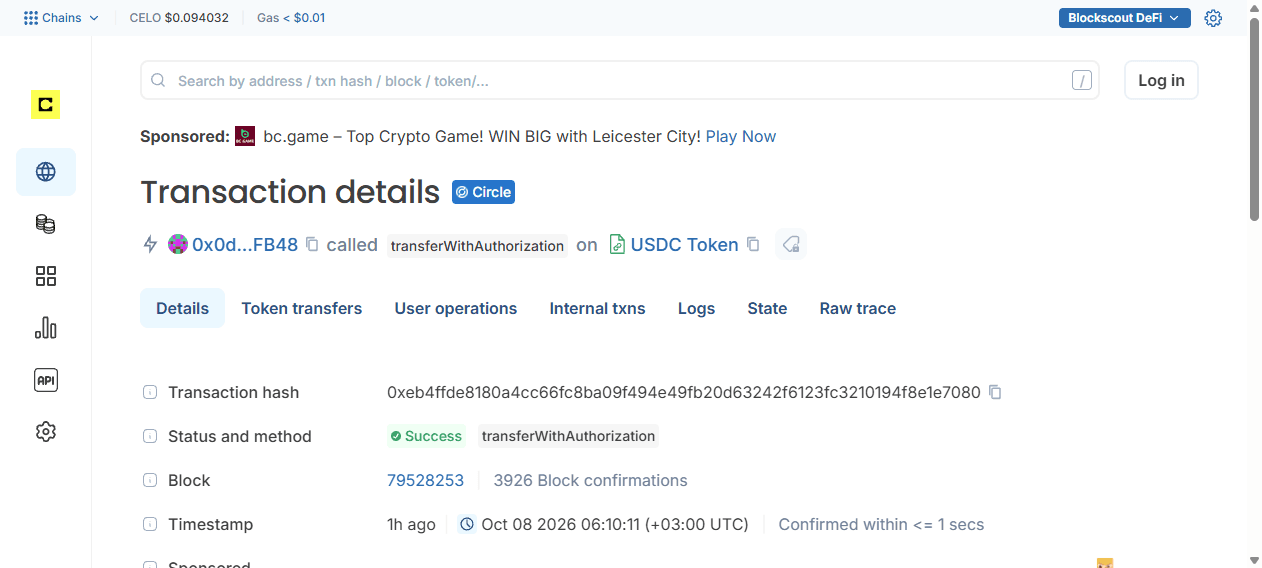Open the Internal txns tab
This screenshot has width=1262, height=568.
coord(598,308)
